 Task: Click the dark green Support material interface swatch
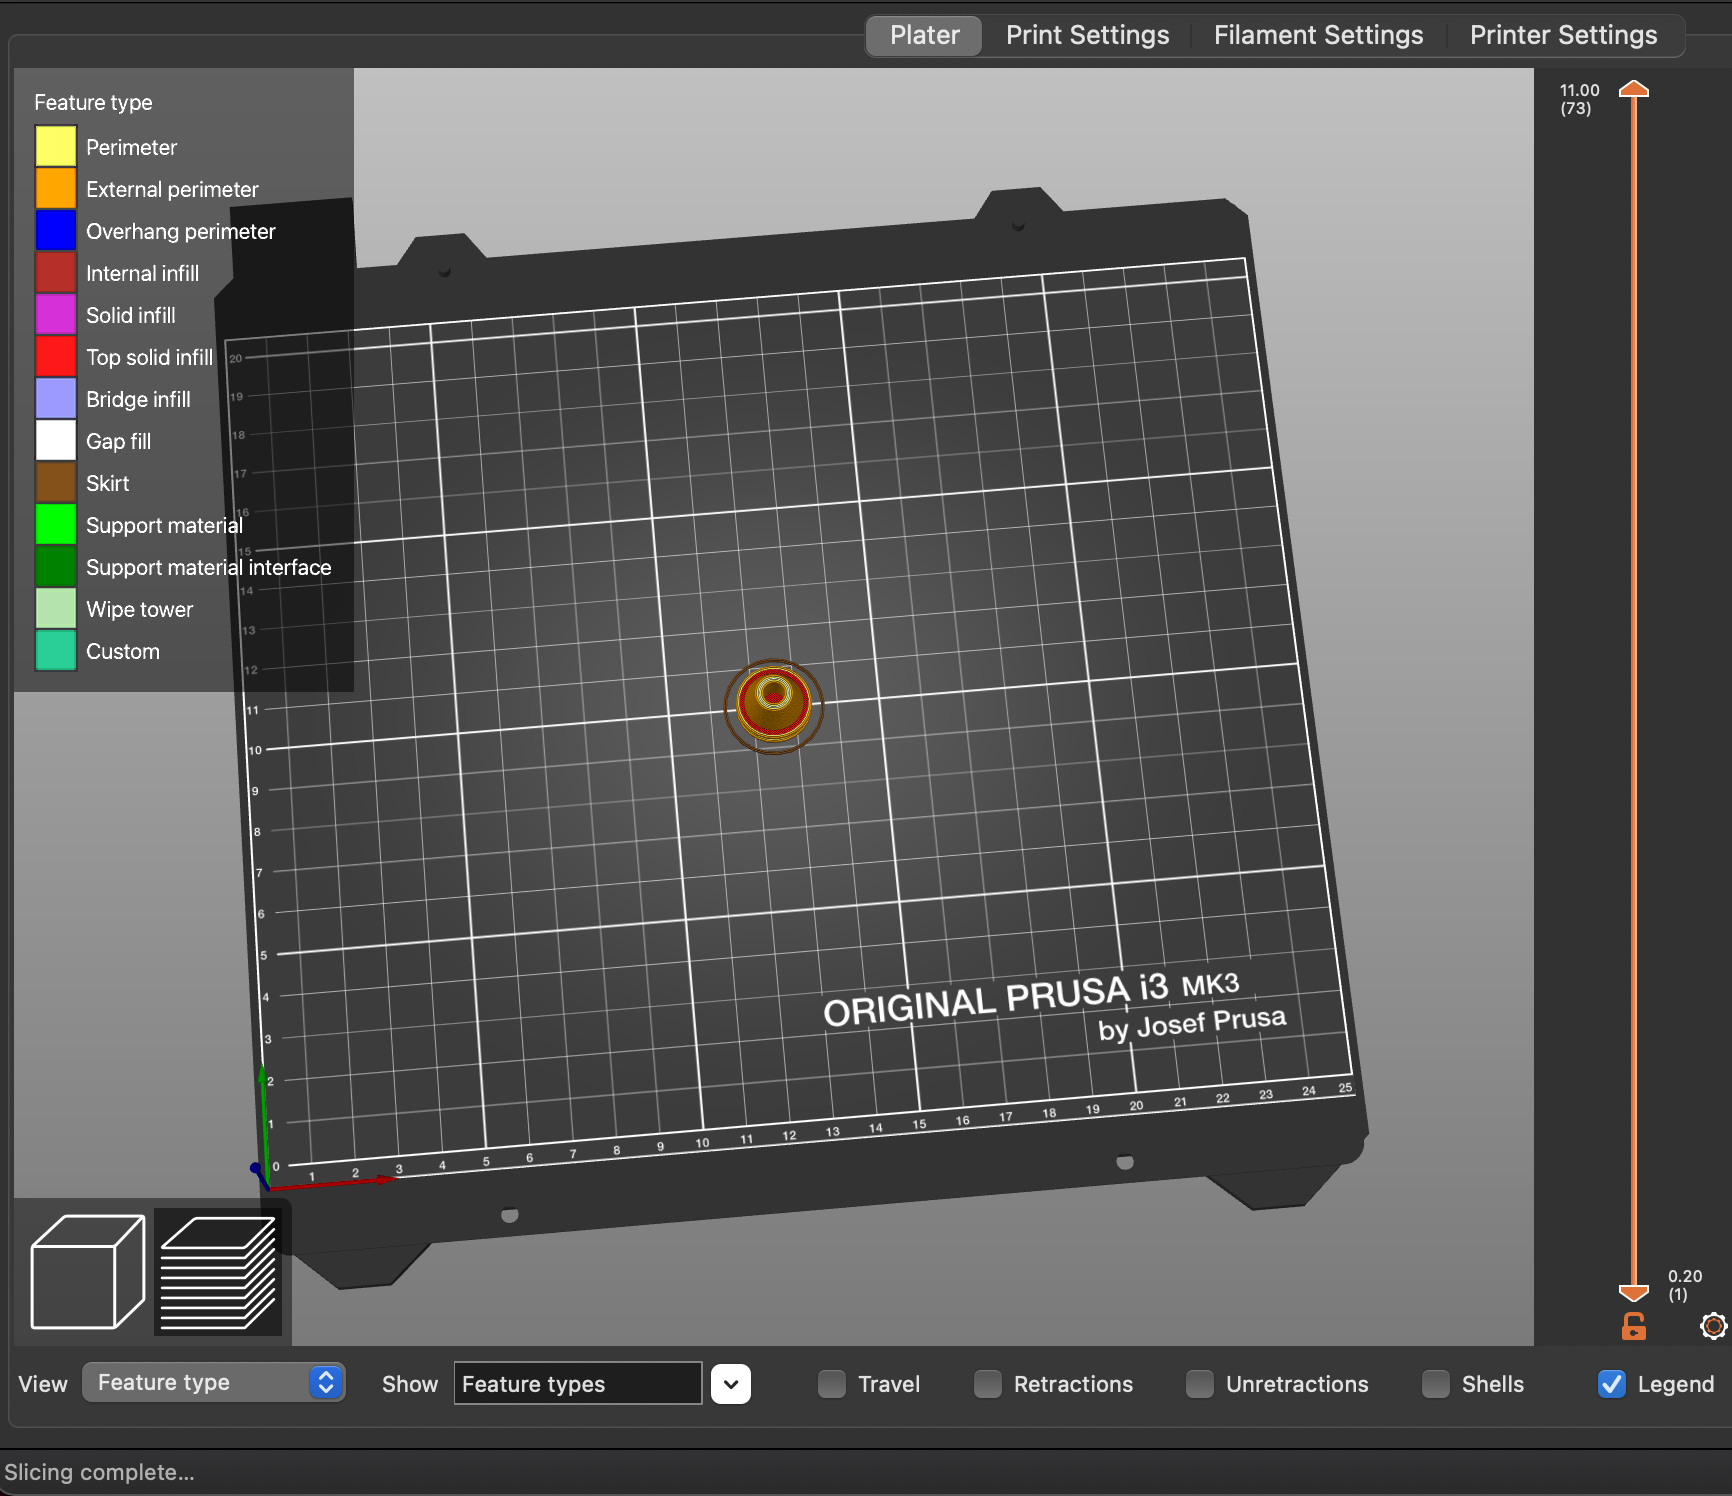[56, 566]
